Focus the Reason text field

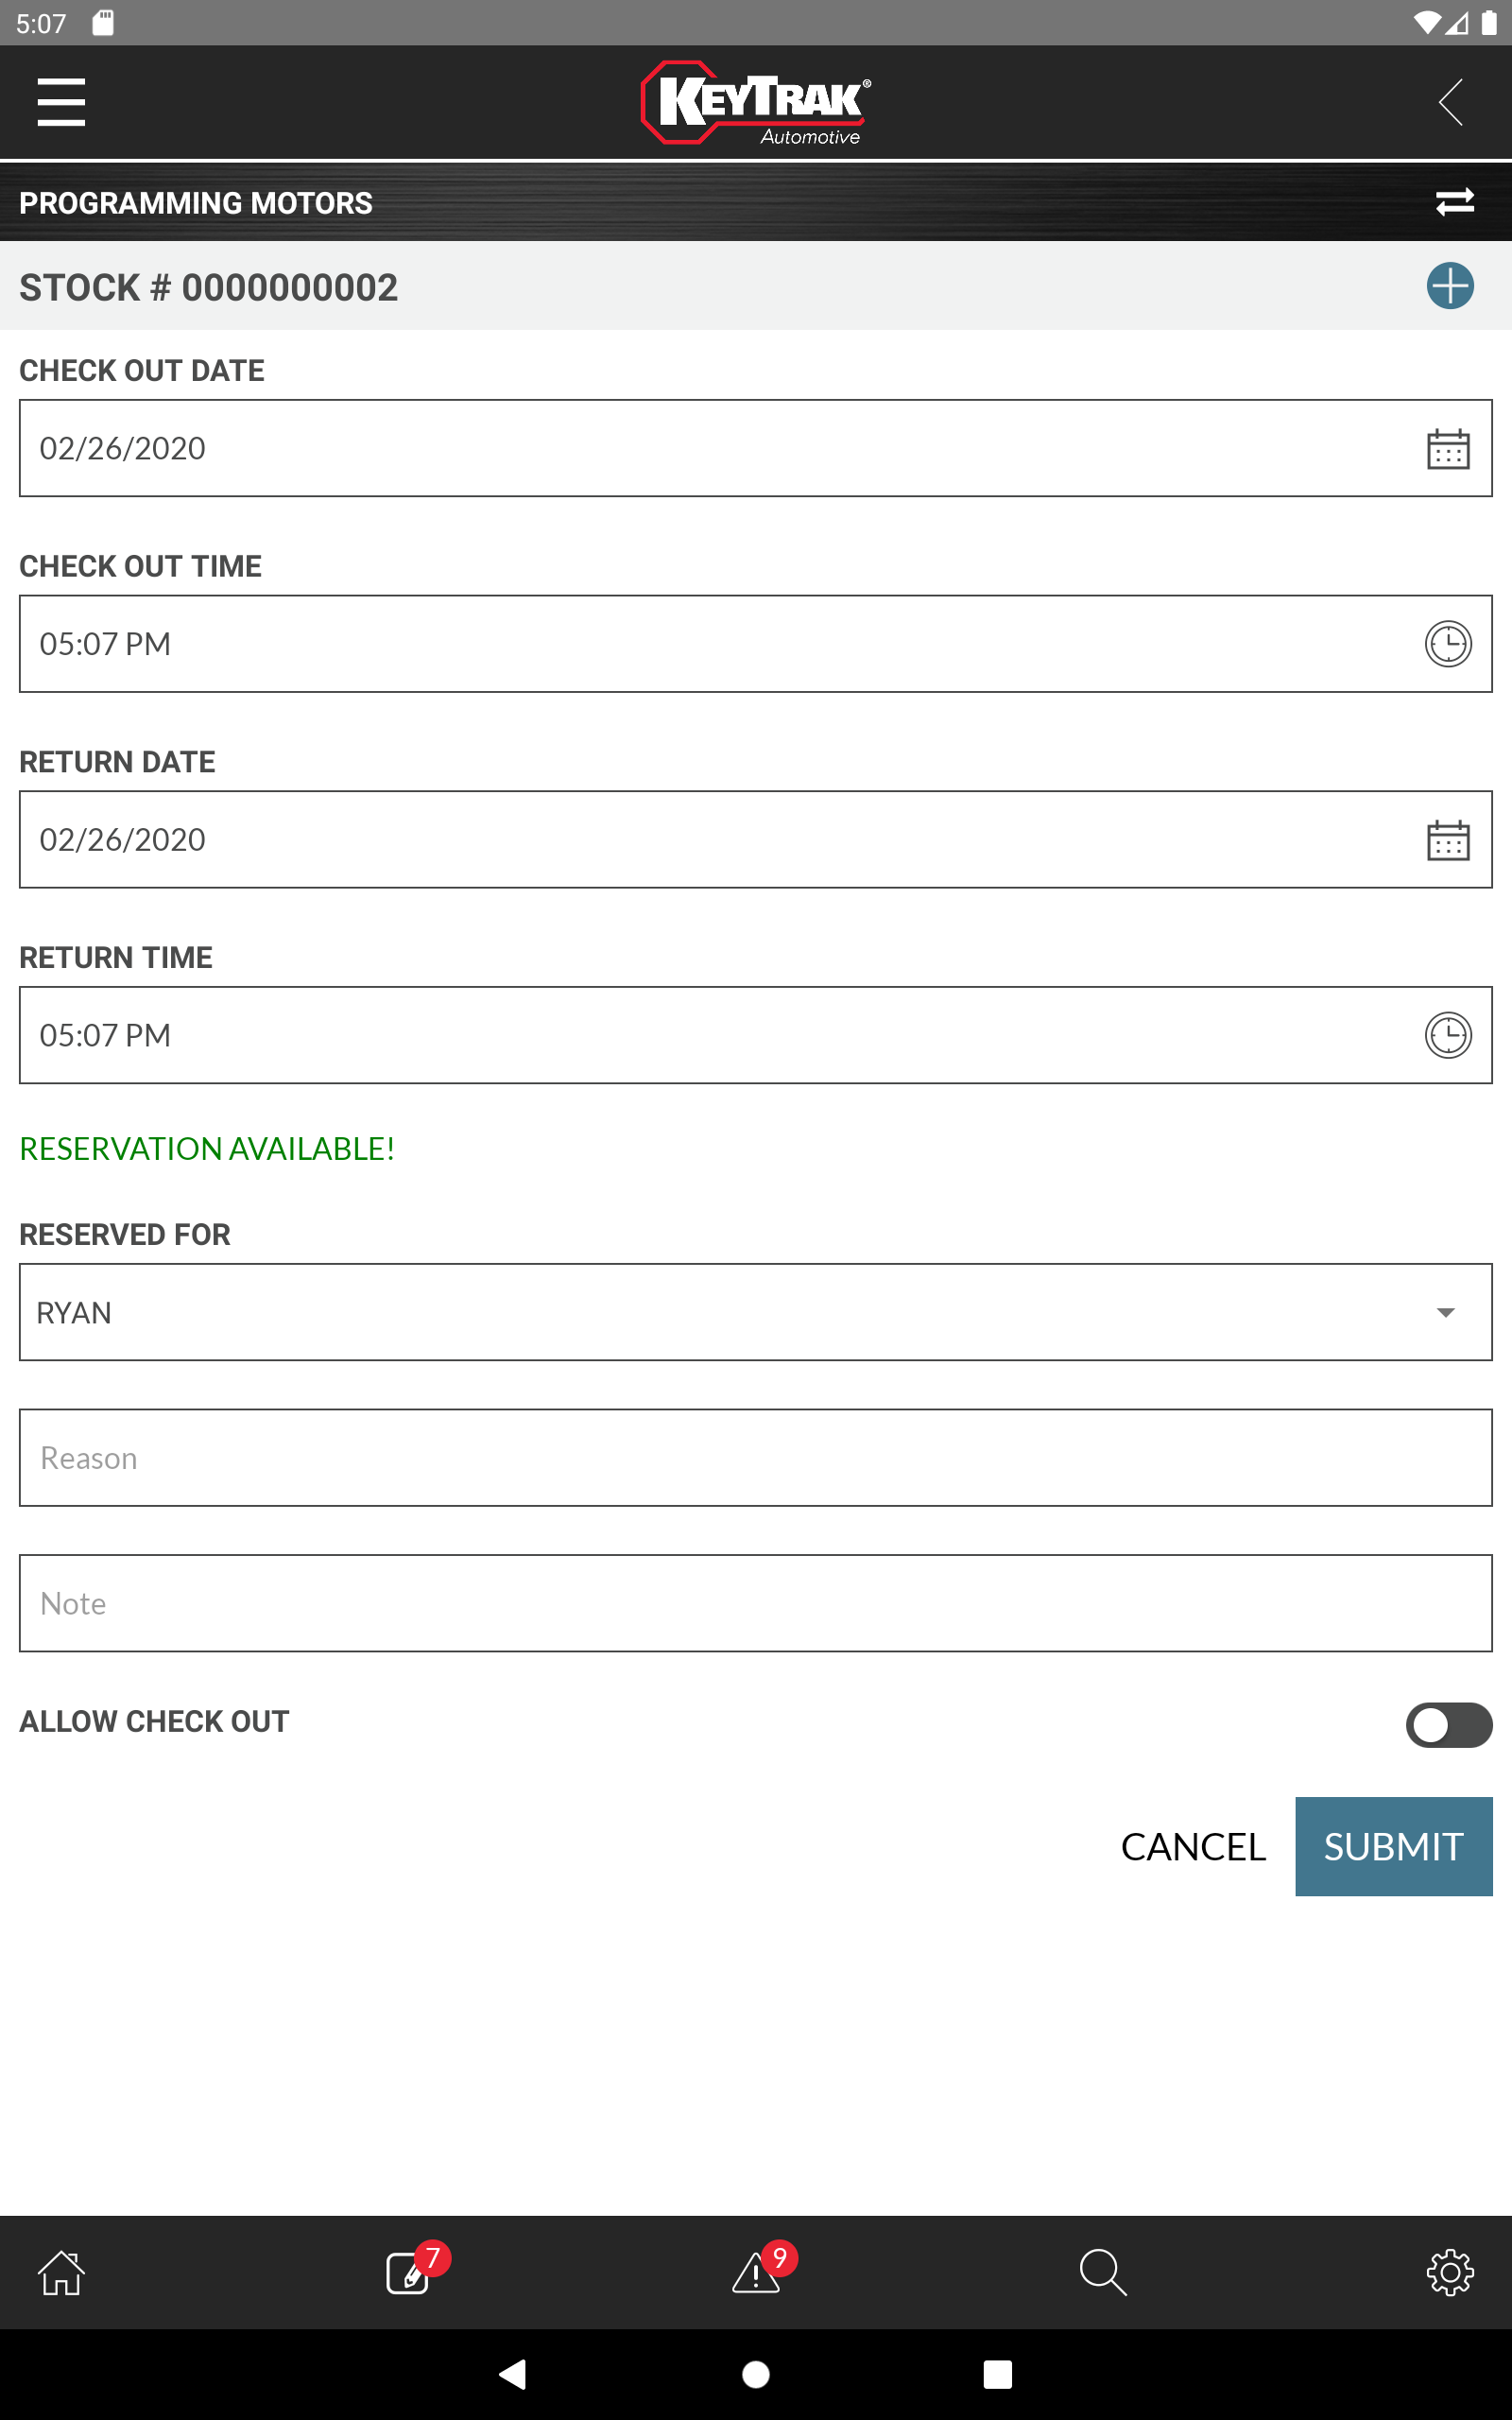pos(756,1458)
